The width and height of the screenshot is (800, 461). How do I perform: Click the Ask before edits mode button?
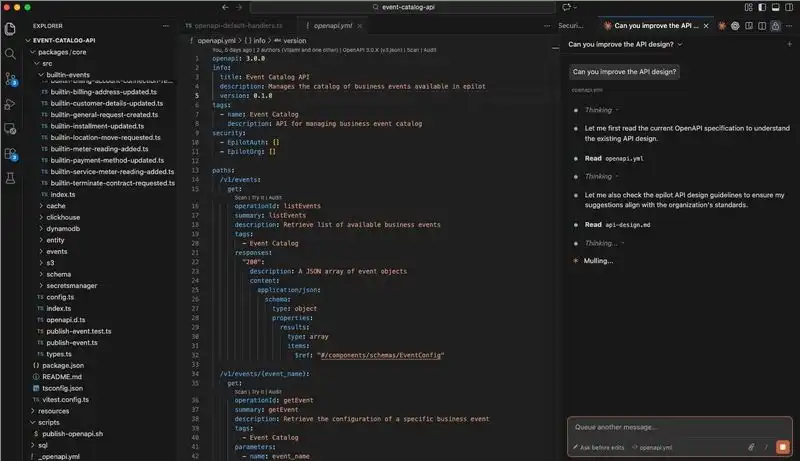pos(598,447)
